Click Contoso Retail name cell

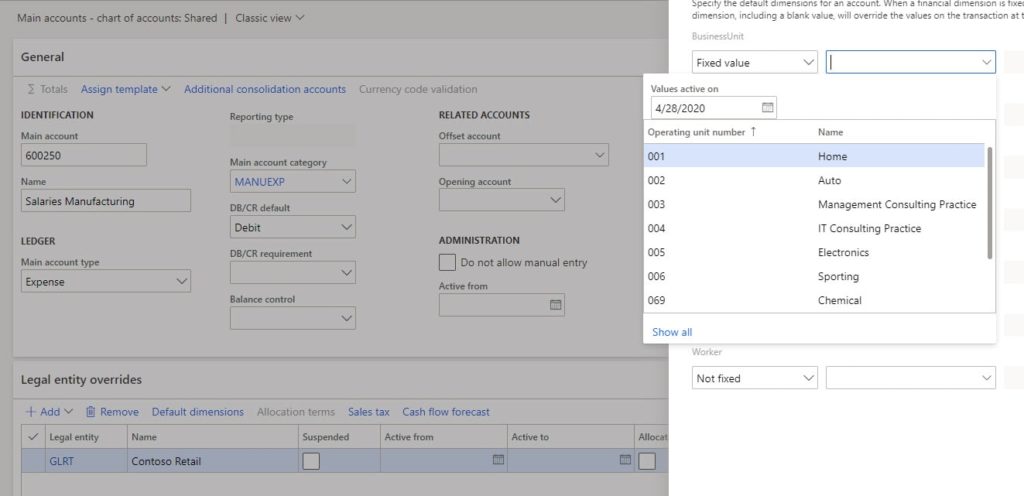(x=212, y=461)
